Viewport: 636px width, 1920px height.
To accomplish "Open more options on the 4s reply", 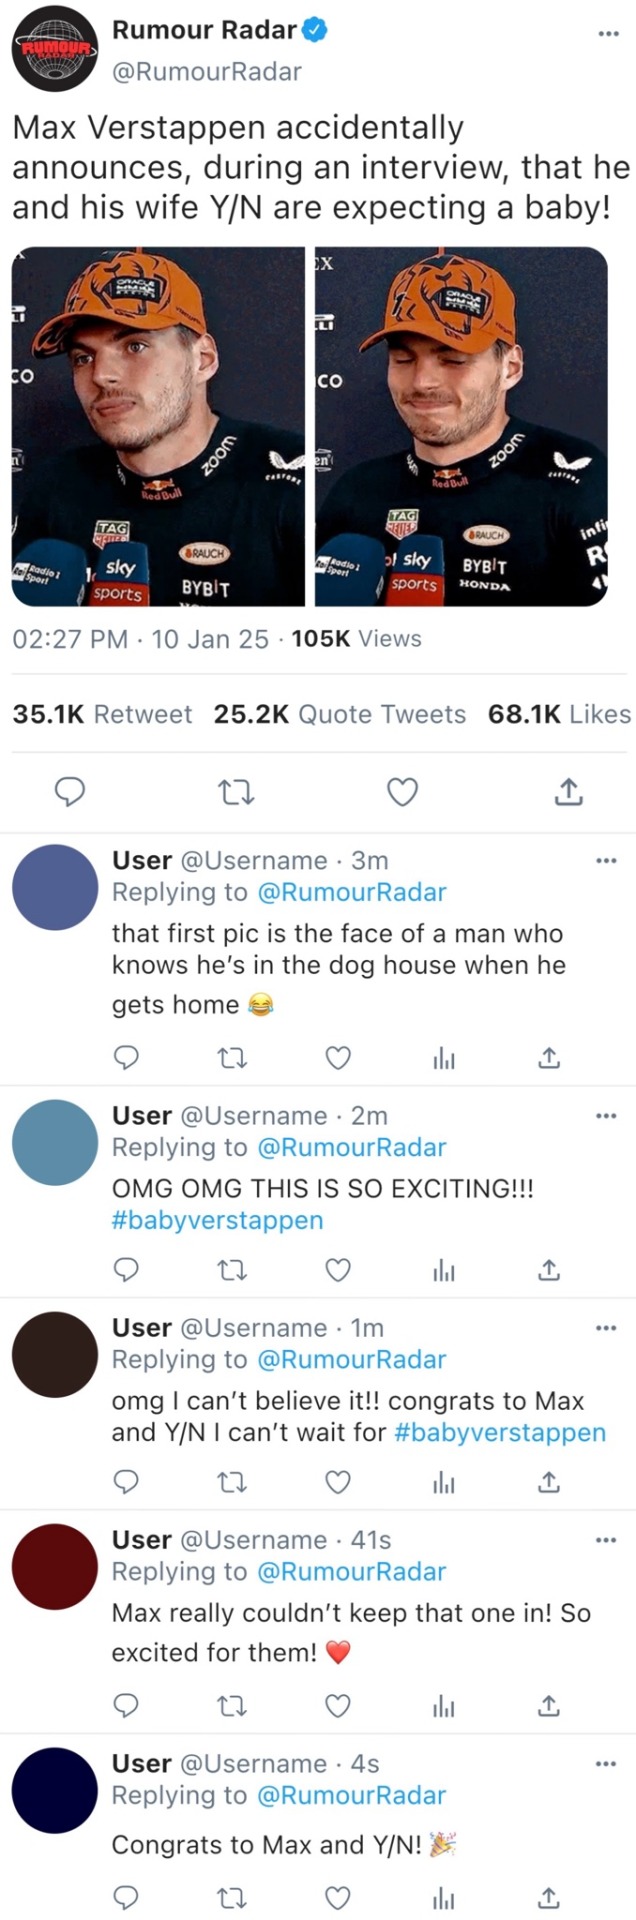I will click(x=606, y=1763).
